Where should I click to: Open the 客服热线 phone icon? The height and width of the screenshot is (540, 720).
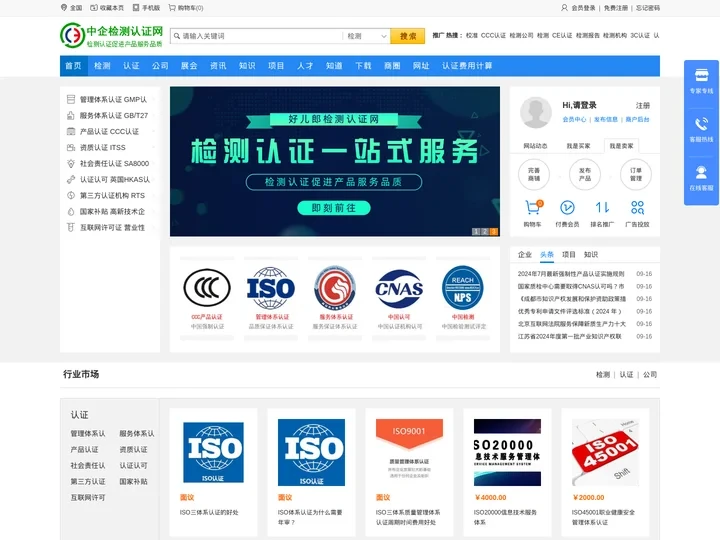[701, 124]
